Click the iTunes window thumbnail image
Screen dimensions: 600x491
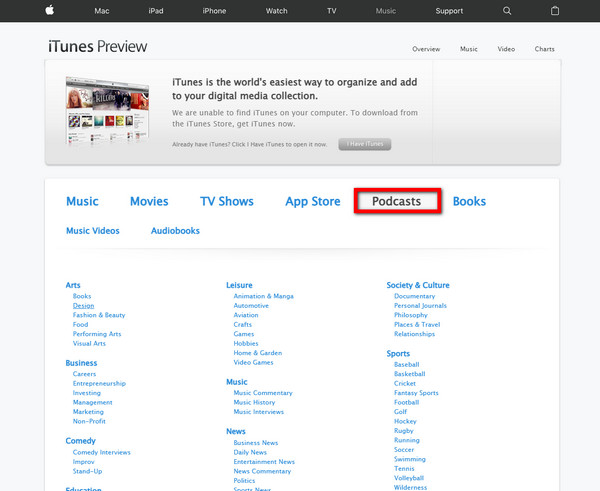pos(107,110)
